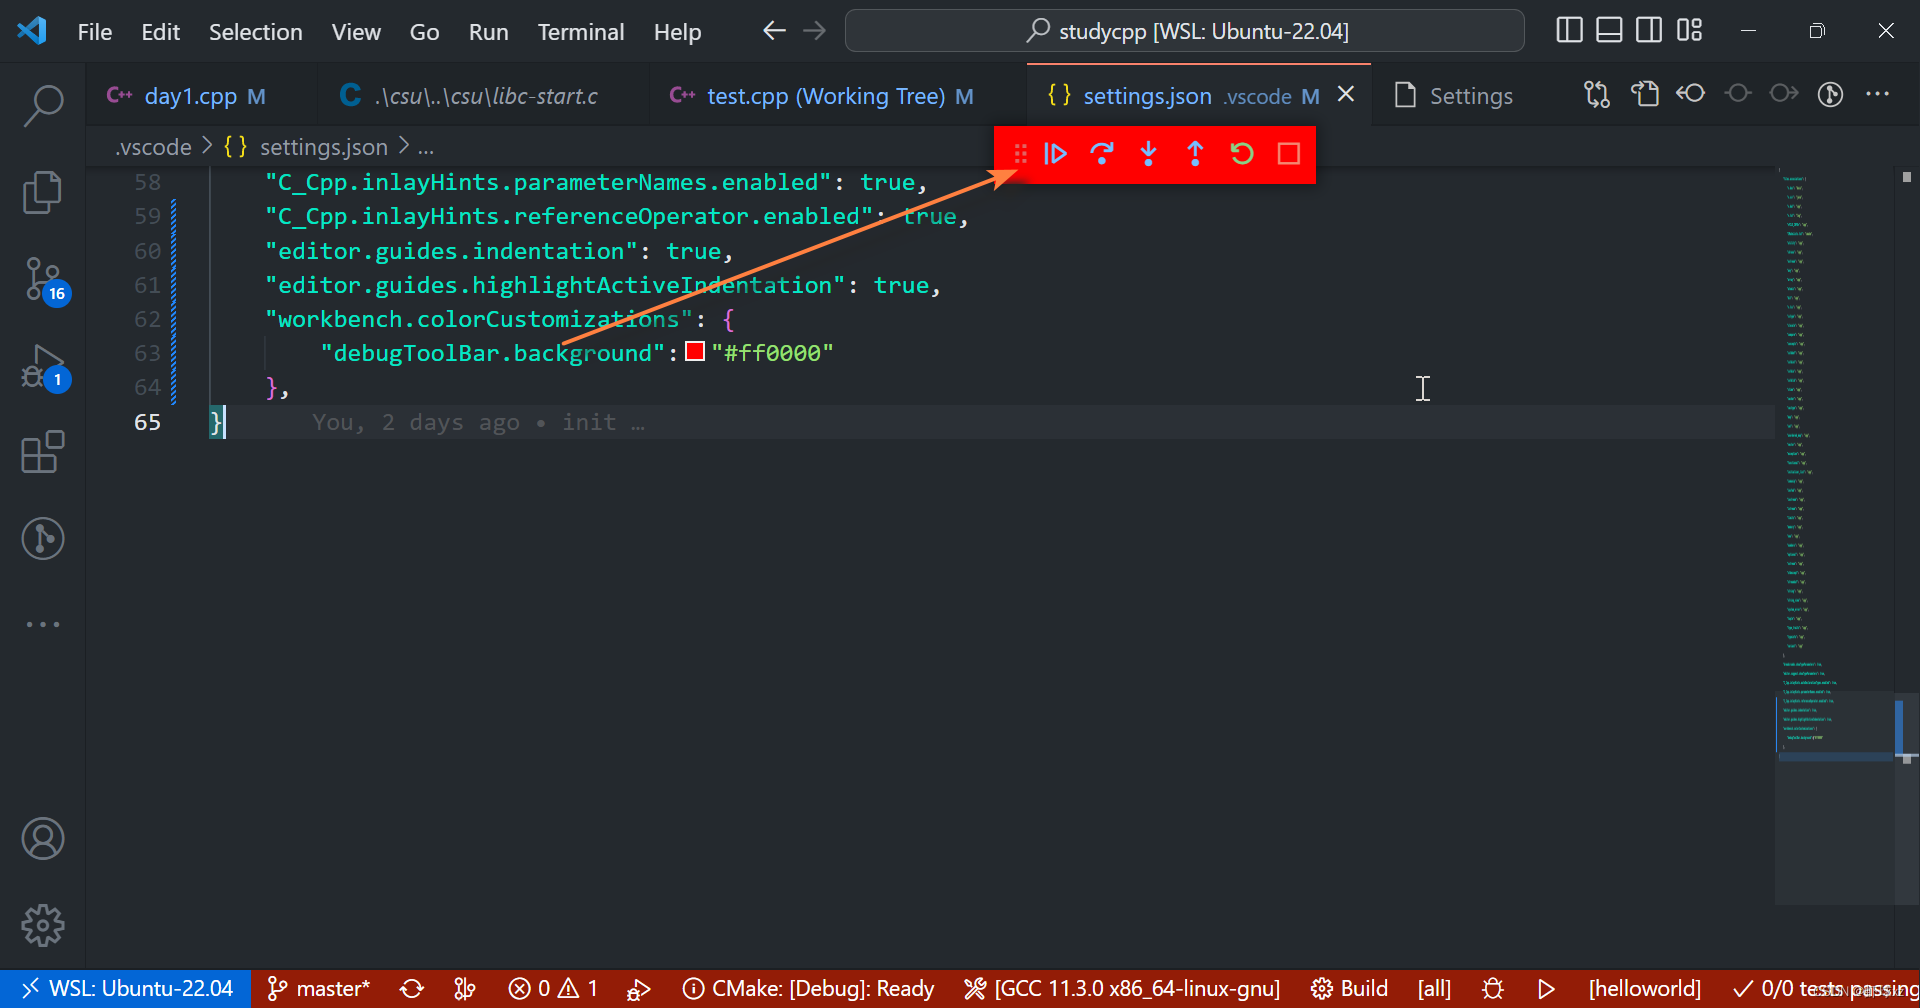Open the View menu
The height and width of the screenshot is (1008, 1920).
coord(356,32)
